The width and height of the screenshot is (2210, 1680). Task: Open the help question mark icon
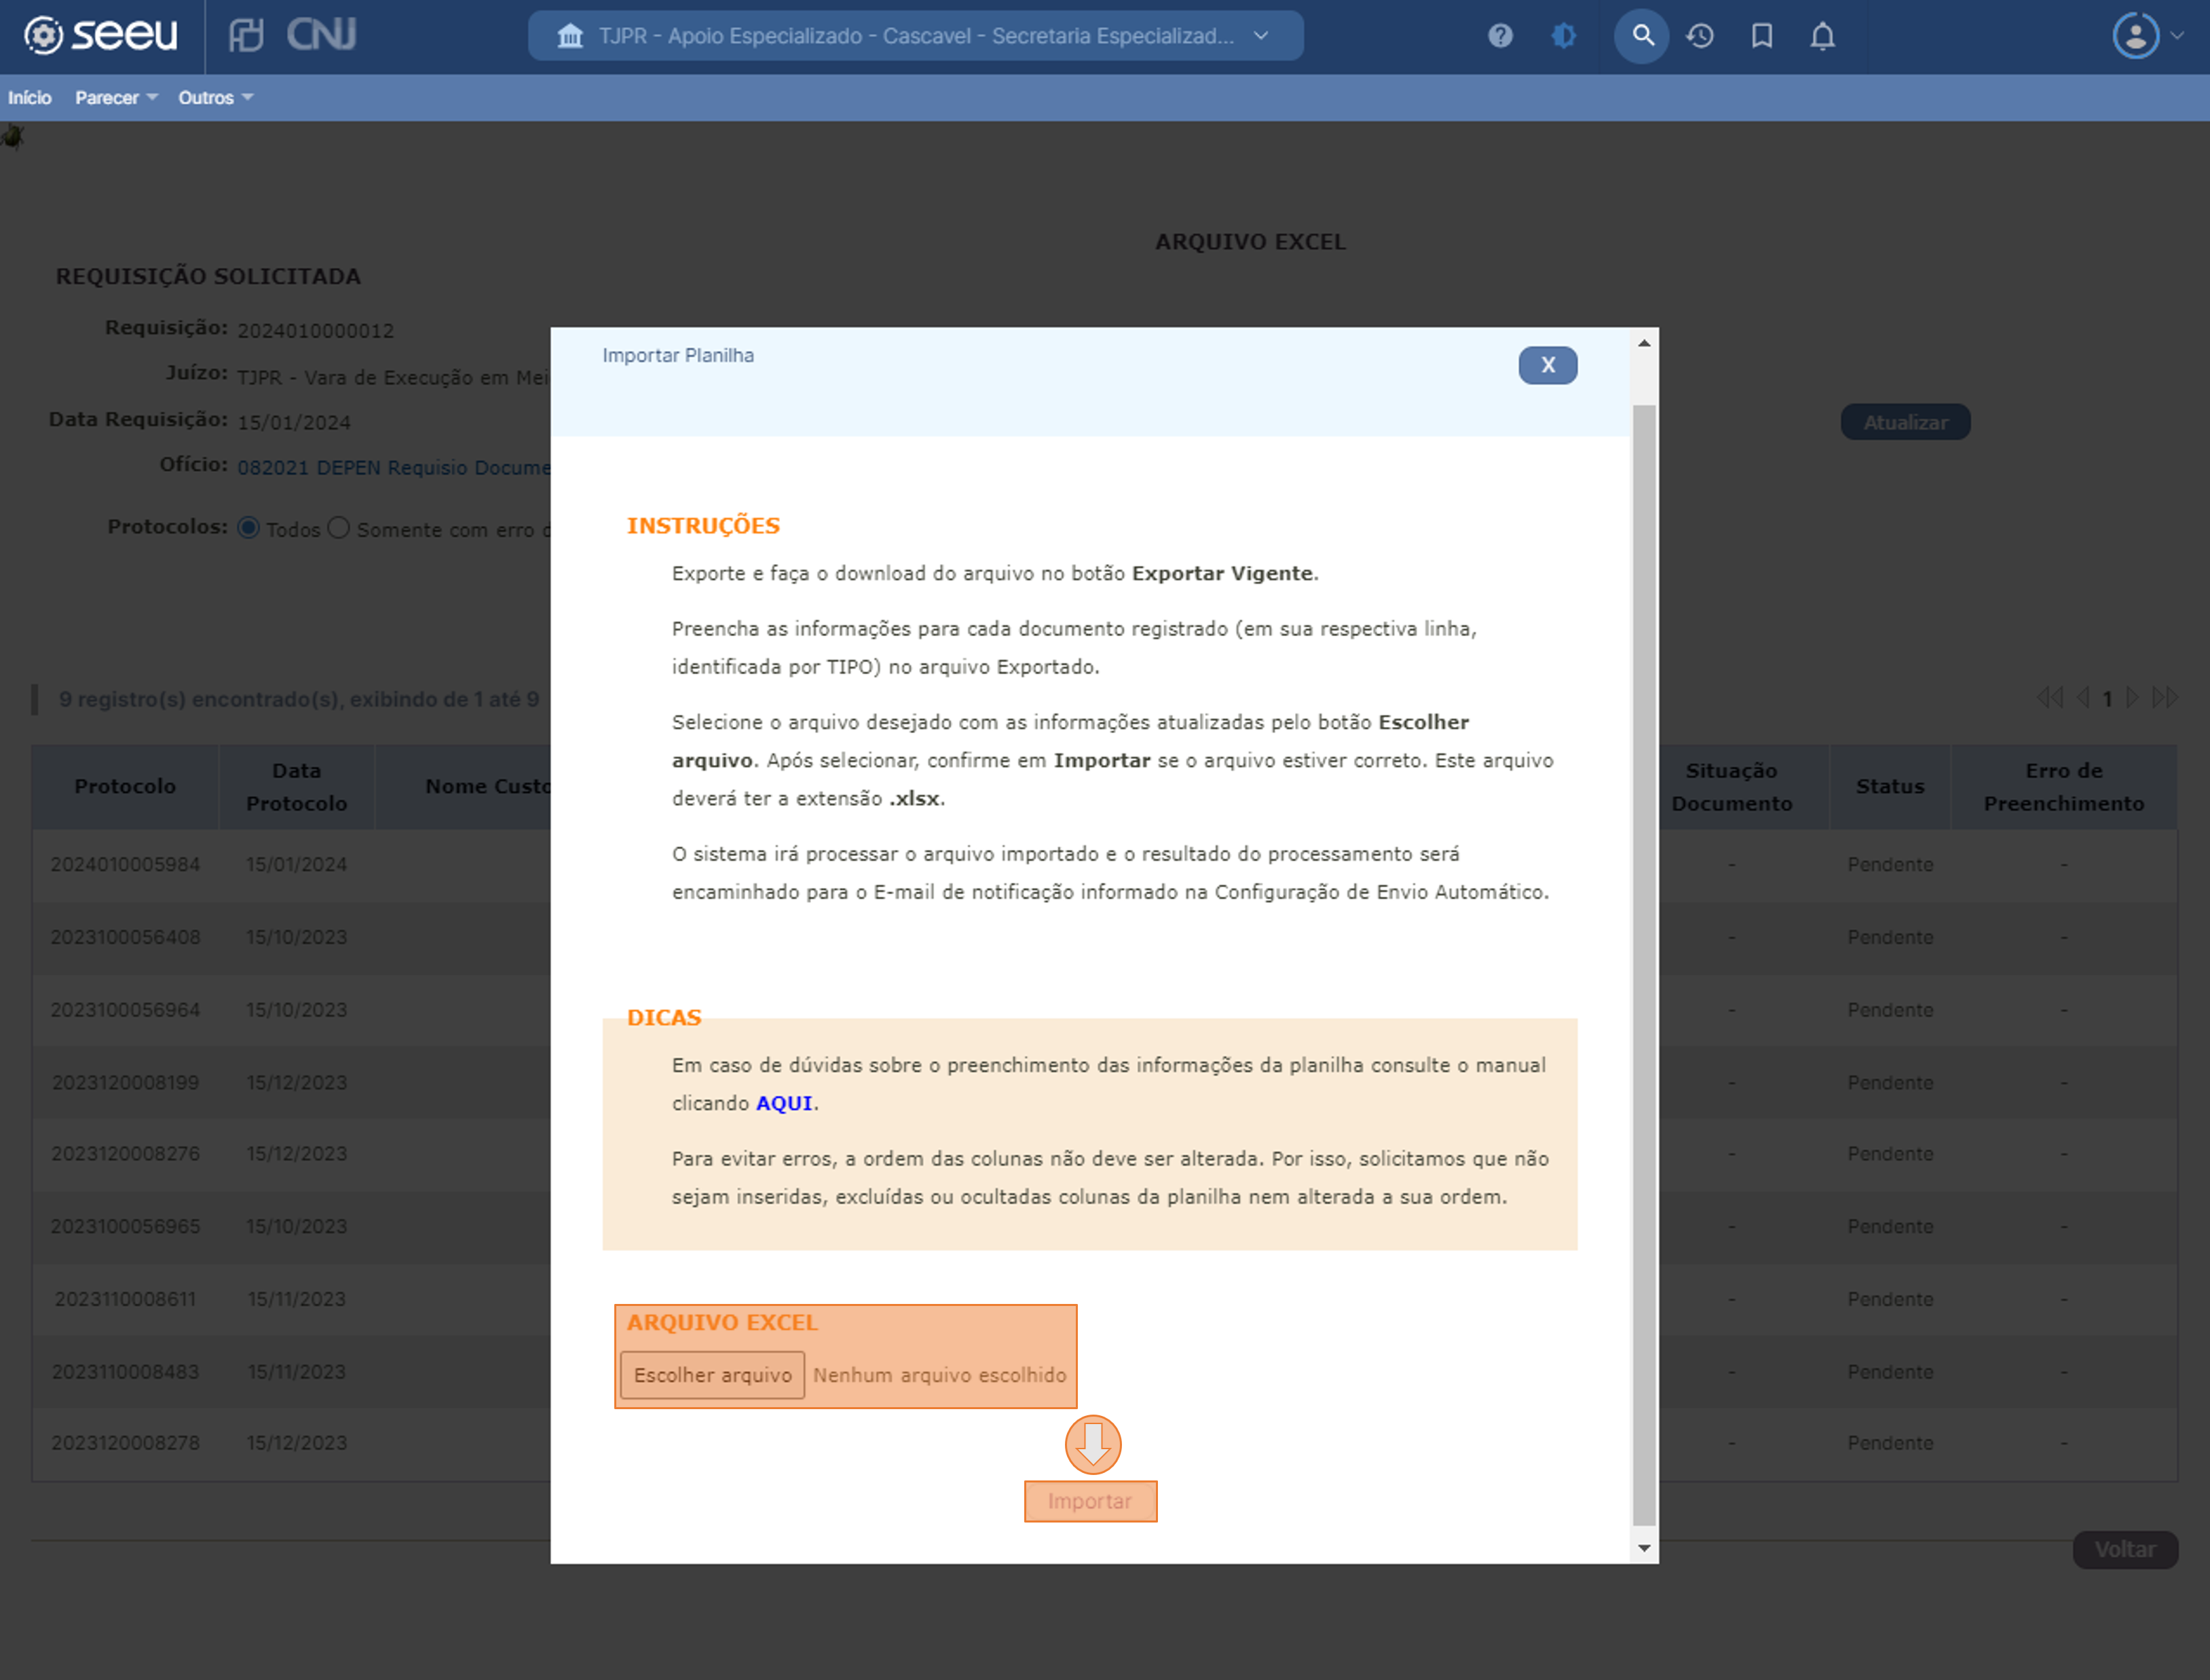point(1500,36)
